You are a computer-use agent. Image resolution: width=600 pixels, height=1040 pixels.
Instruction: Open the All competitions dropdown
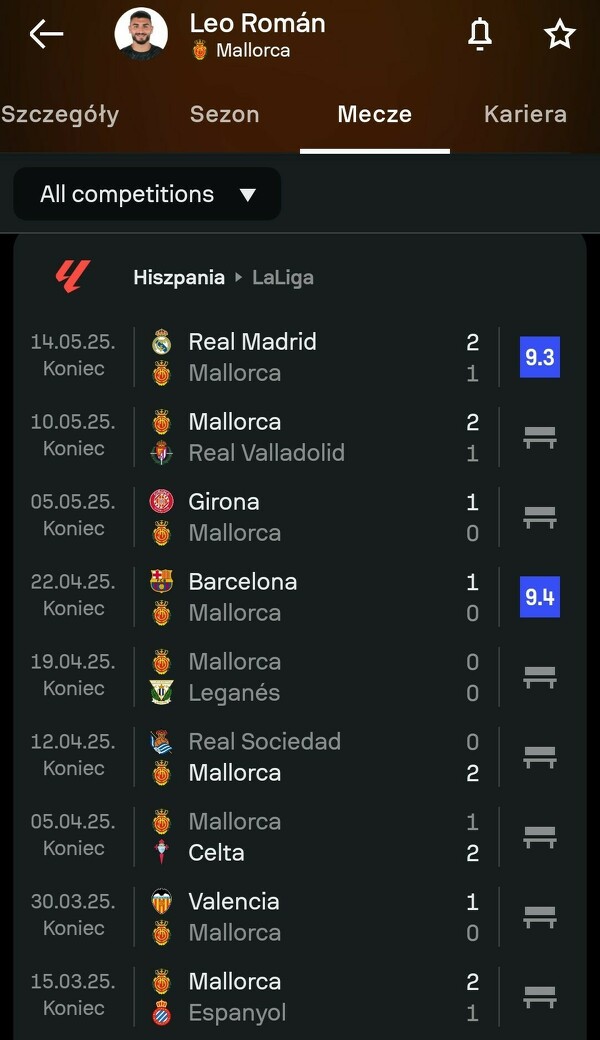click(147, 194)
